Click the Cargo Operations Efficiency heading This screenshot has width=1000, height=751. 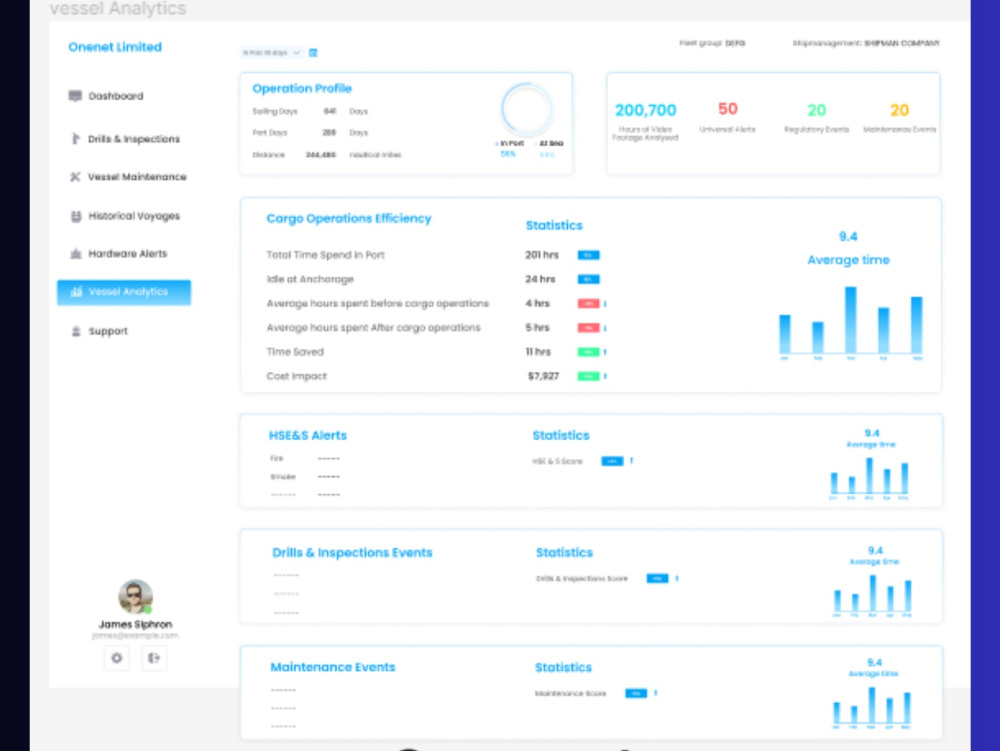pyautogui.click(x=349, y=219)
